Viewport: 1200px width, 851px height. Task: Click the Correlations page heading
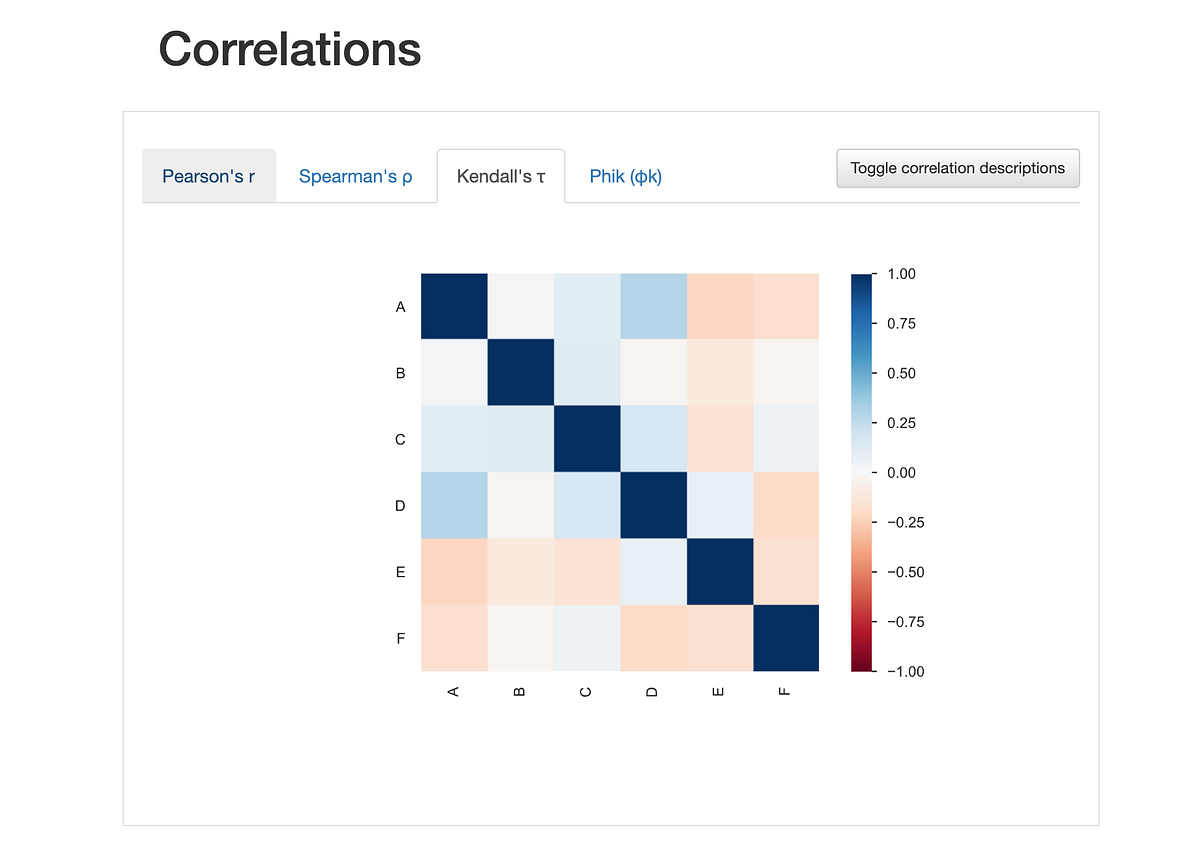point(289,49)
